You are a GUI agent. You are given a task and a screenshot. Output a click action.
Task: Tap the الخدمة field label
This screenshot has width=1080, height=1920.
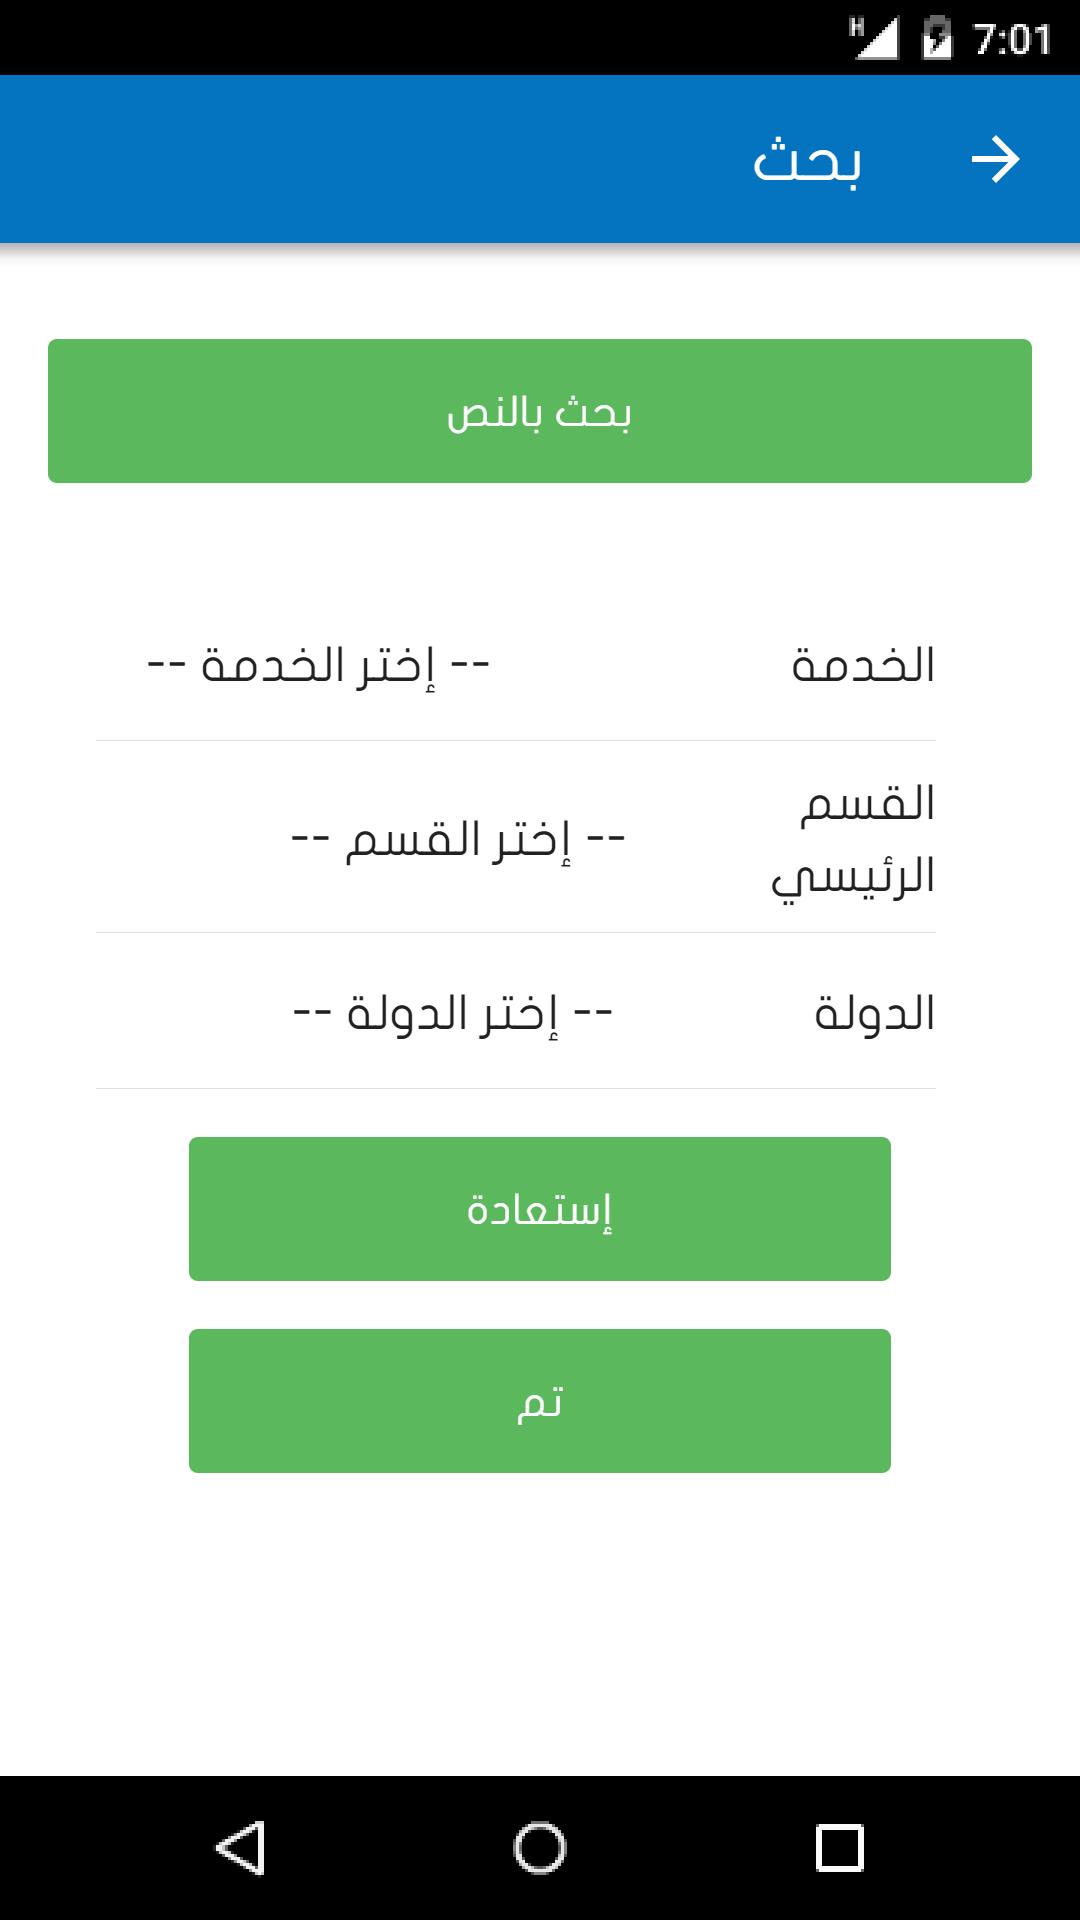pos(863,666)
